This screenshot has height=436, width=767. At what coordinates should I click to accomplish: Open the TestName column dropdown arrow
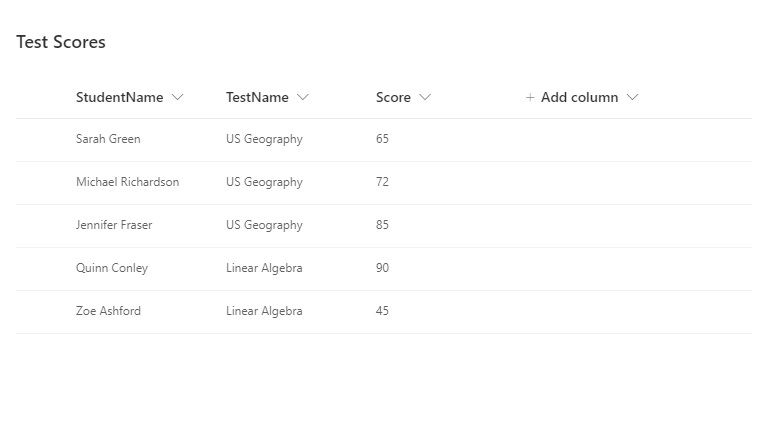(303, 97)
